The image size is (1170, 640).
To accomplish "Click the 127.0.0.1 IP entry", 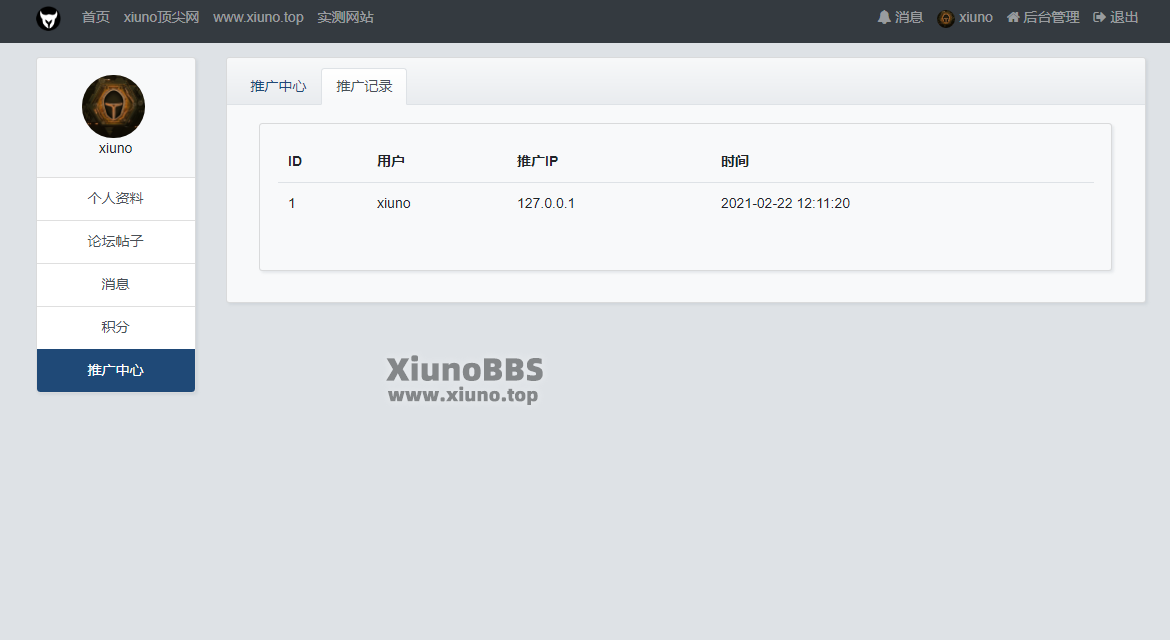I will (545, 203).
